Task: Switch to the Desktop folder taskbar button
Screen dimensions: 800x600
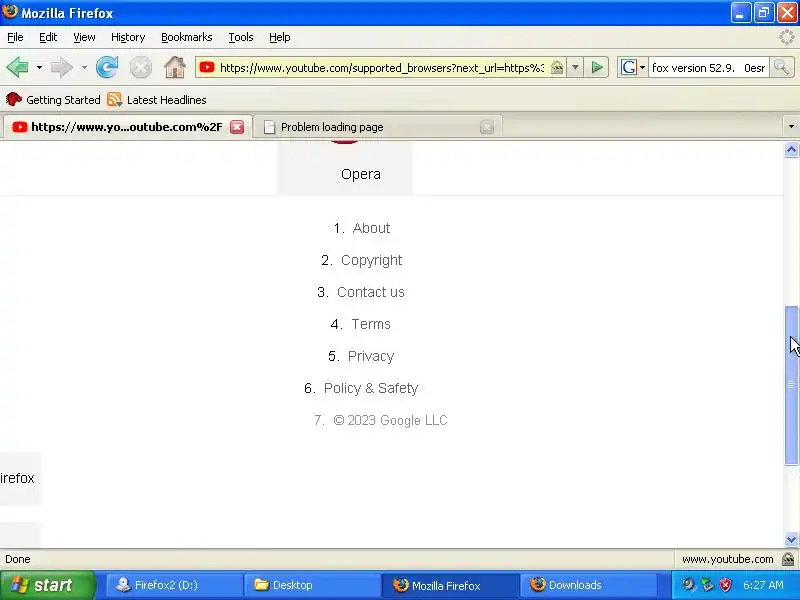Action: coord(312,585)
